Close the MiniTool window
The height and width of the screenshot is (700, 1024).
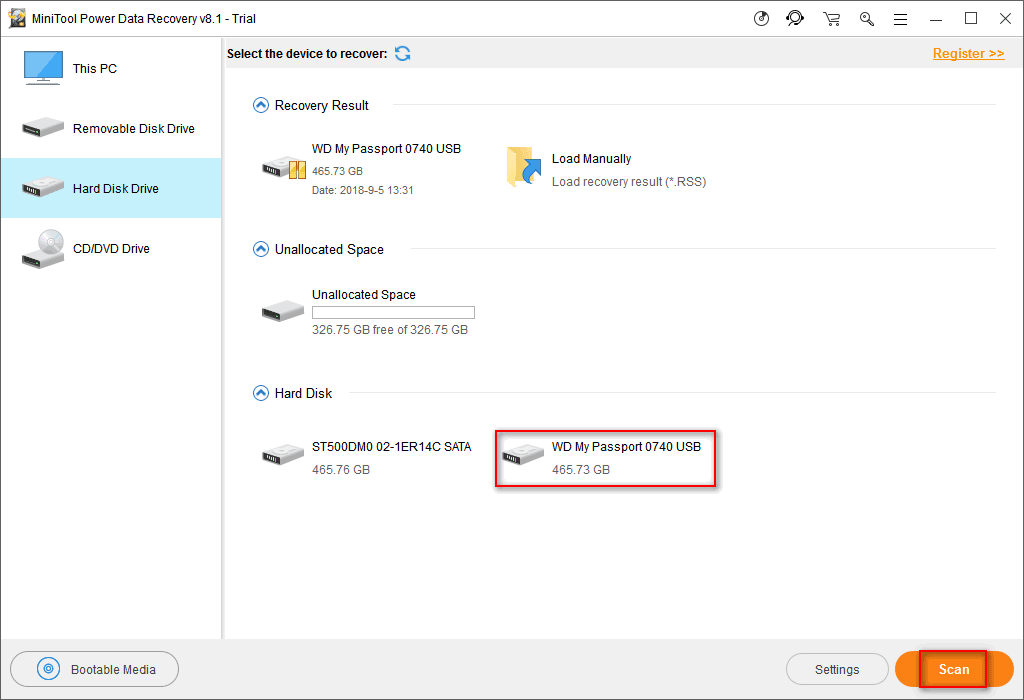[x=1006, y=18]
